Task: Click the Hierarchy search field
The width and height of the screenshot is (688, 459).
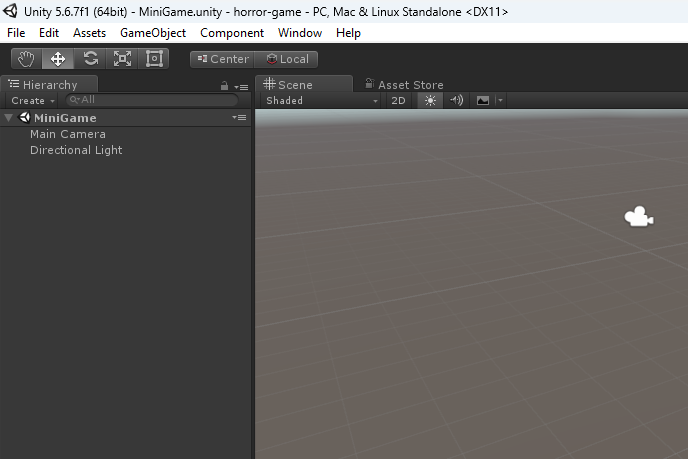Action: coord(152,100)
